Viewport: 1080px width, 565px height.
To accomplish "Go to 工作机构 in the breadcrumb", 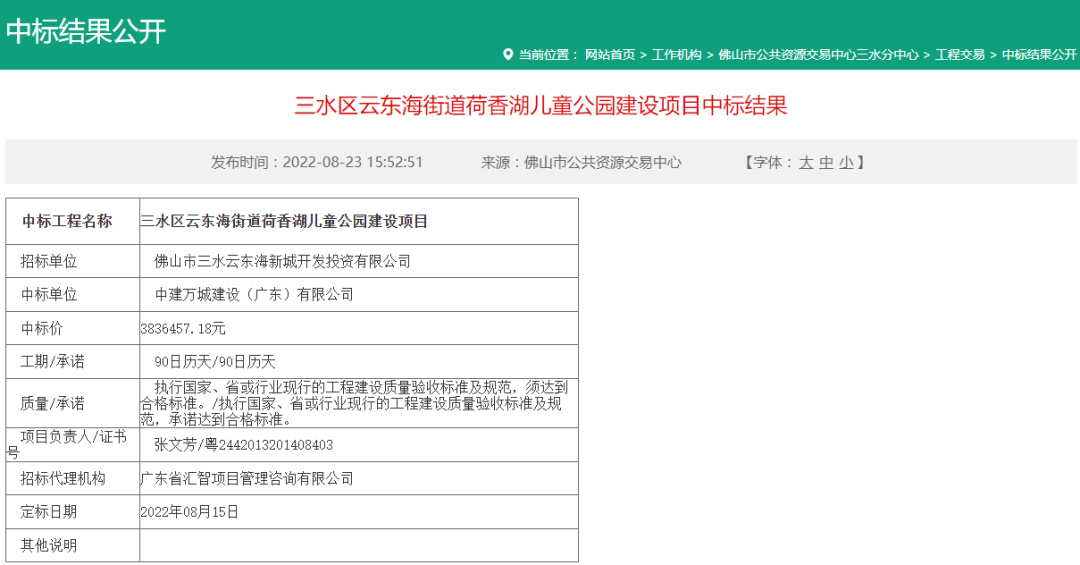I will (677, 54).
